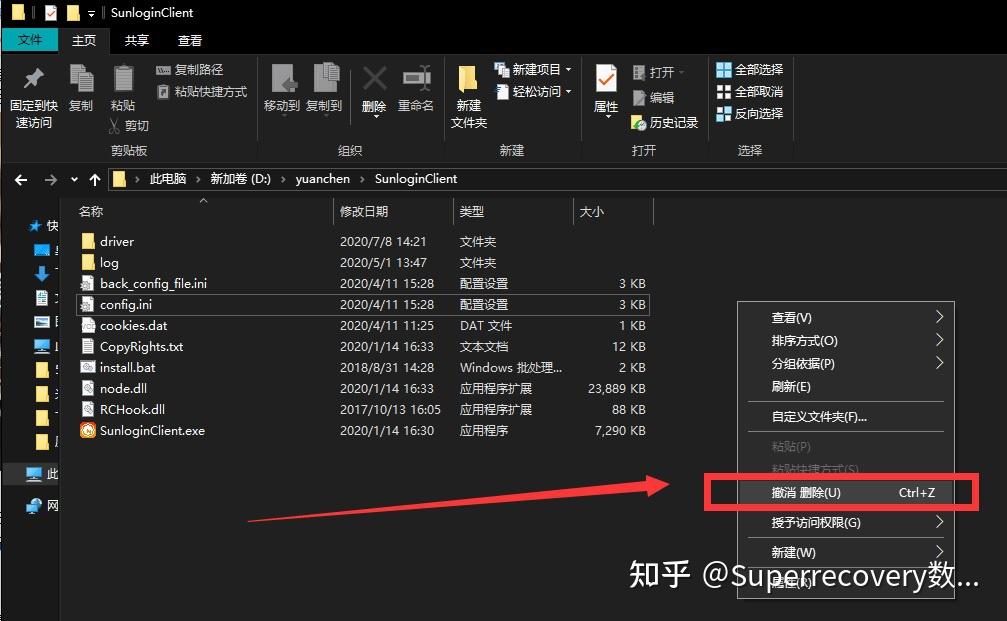Sort by the Size (大小) column header

(613, 211)
